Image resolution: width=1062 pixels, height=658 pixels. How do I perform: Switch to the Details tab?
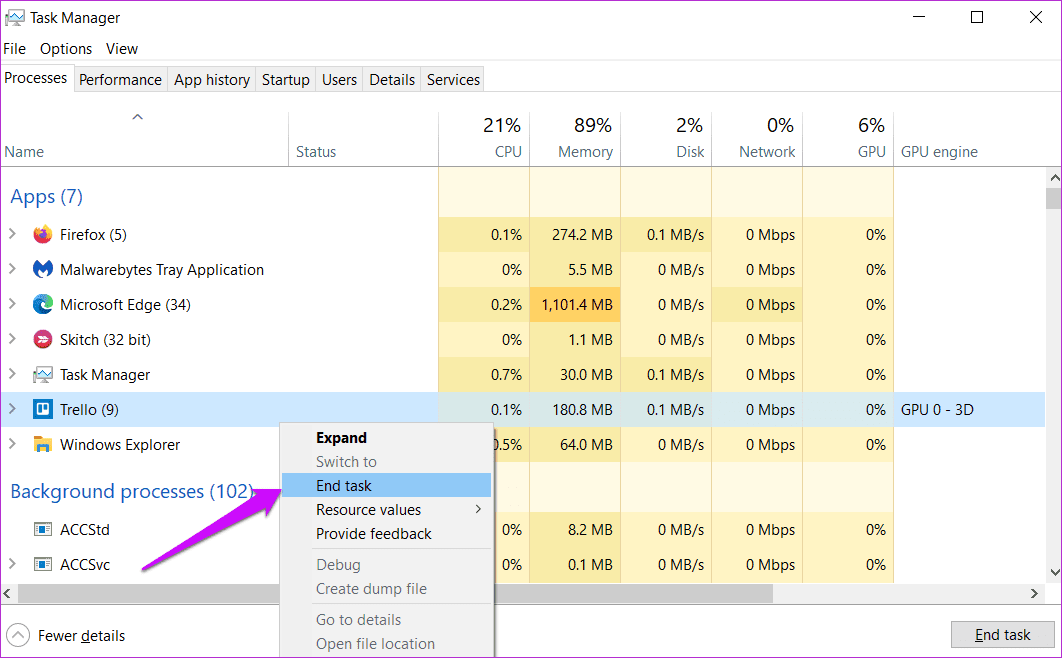(392, 80)
